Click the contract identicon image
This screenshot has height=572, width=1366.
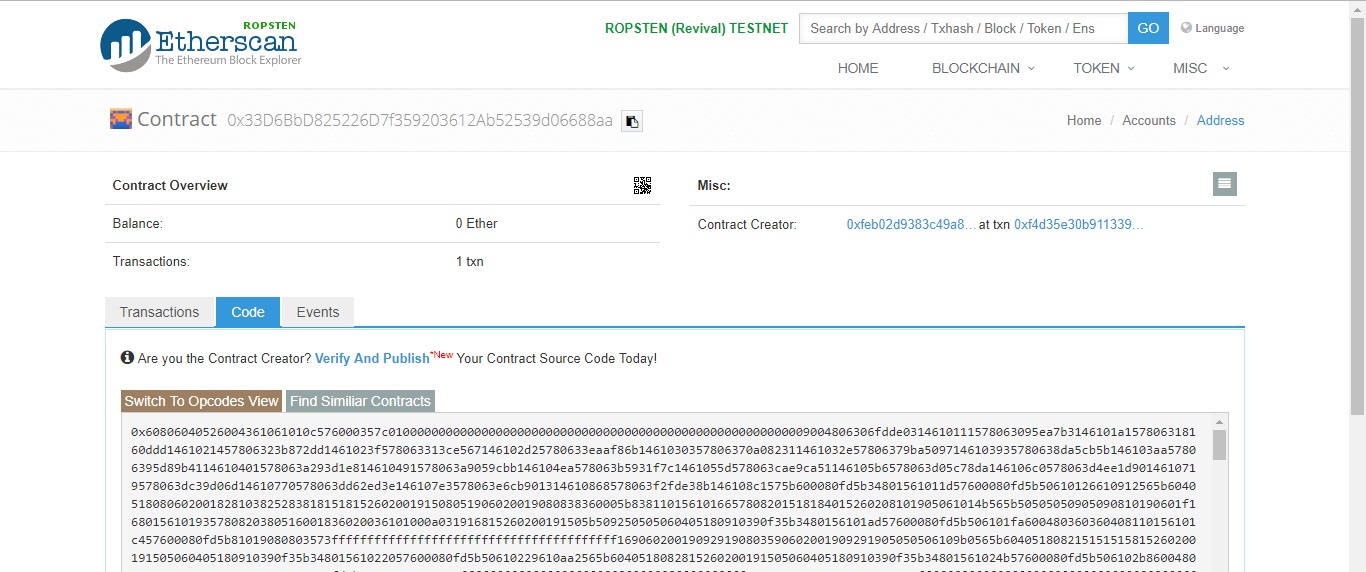pos(121,119)
